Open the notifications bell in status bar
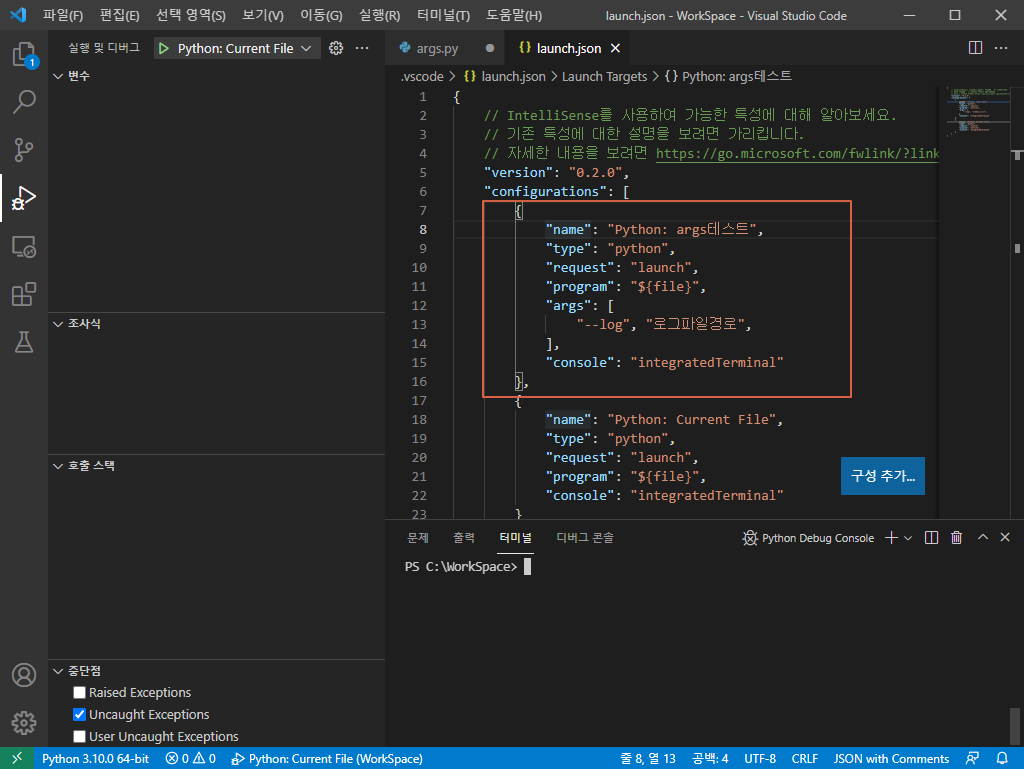Viewport: 1024px width, 769px height. pyautogui.click(x=1002, y=758)
